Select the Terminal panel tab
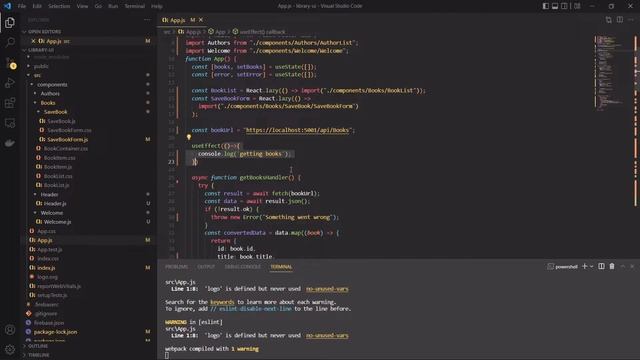Screen dimensions: 640x360 (281, 267)
